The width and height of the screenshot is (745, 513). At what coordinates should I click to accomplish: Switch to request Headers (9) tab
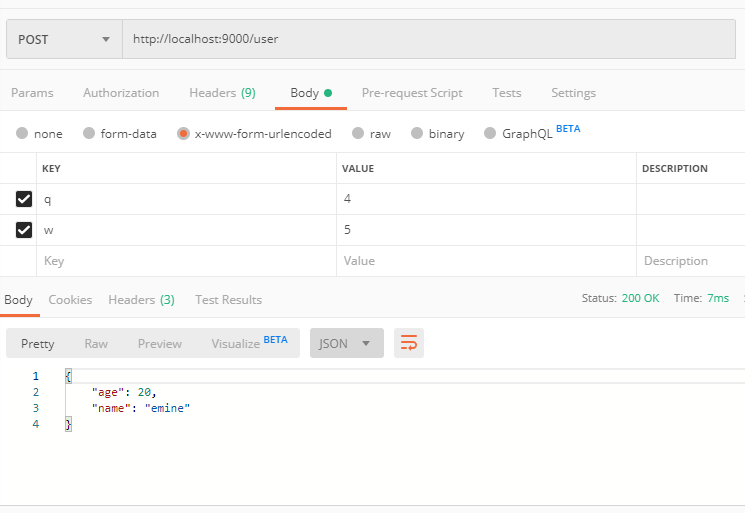coord(222,93)
